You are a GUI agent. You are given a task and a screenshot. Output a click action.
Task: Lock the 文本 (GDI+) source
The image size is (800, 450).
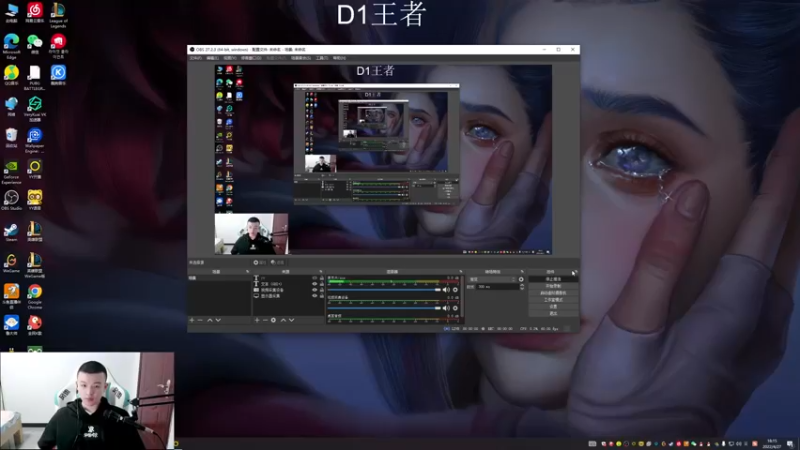click(322, 284)
